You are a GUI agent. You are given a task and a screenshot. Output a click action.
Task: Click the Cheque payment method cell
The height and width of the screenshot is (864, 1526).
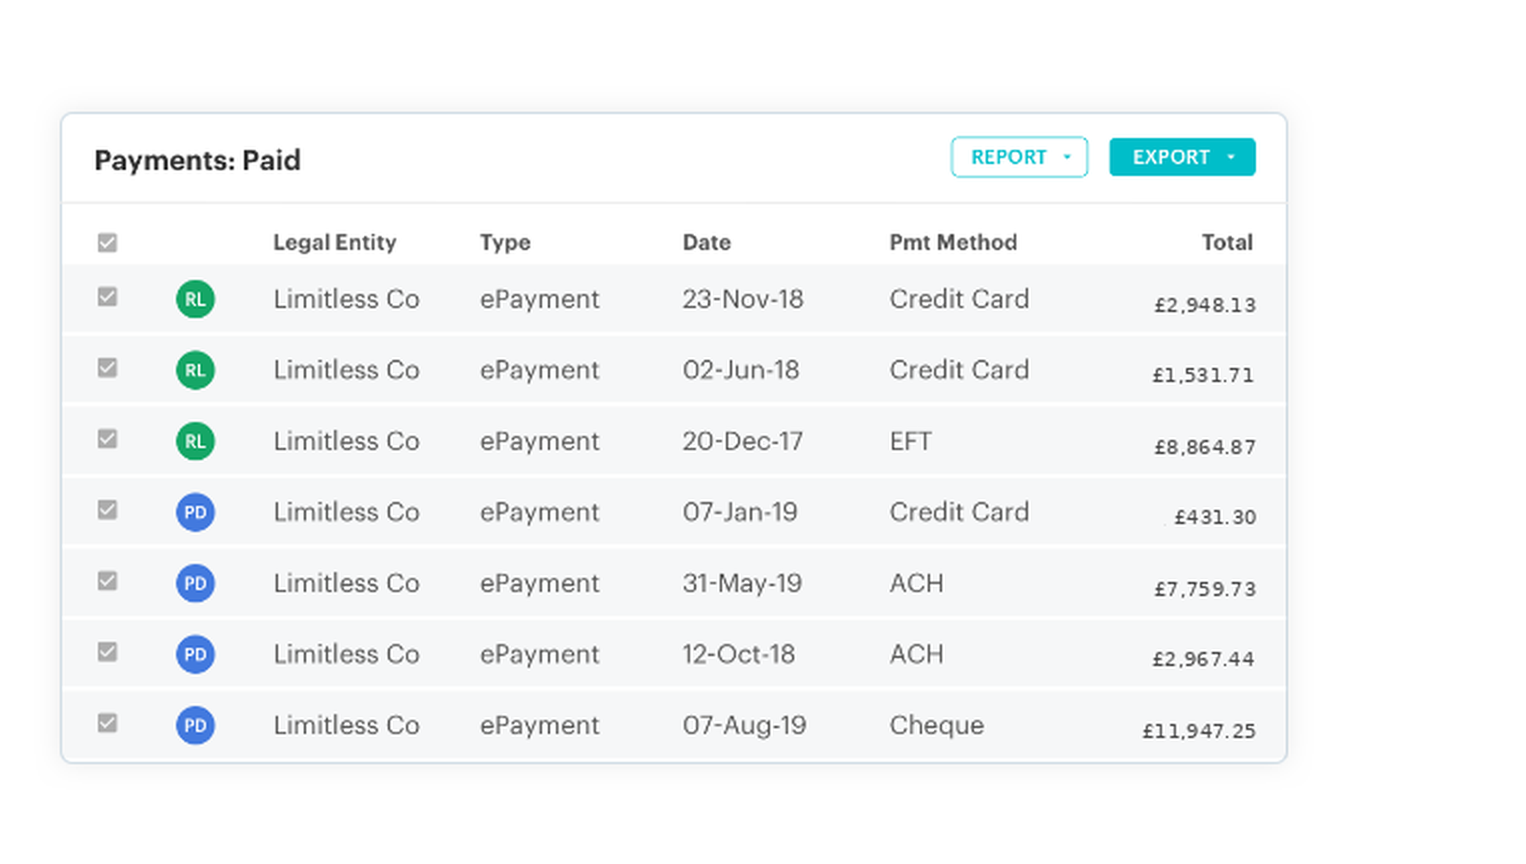pos(937,725)
